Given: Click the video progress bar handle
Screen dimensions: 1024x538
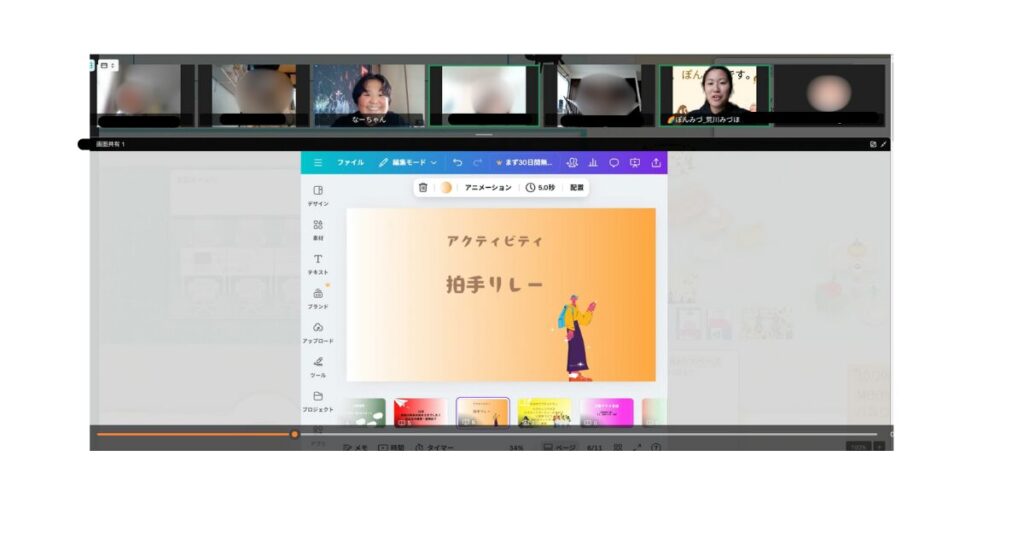Looking at the screenshot, I should [x=294, y=434].
